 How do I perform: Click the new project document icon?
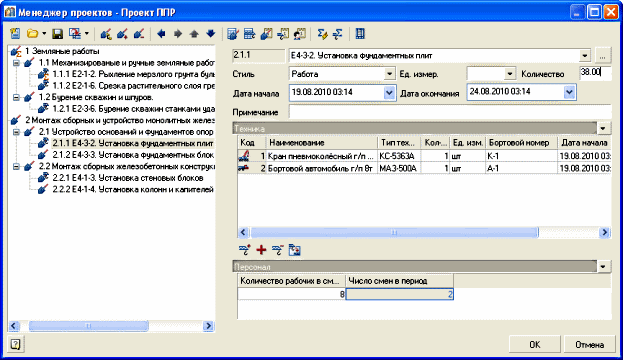[15, 34]
